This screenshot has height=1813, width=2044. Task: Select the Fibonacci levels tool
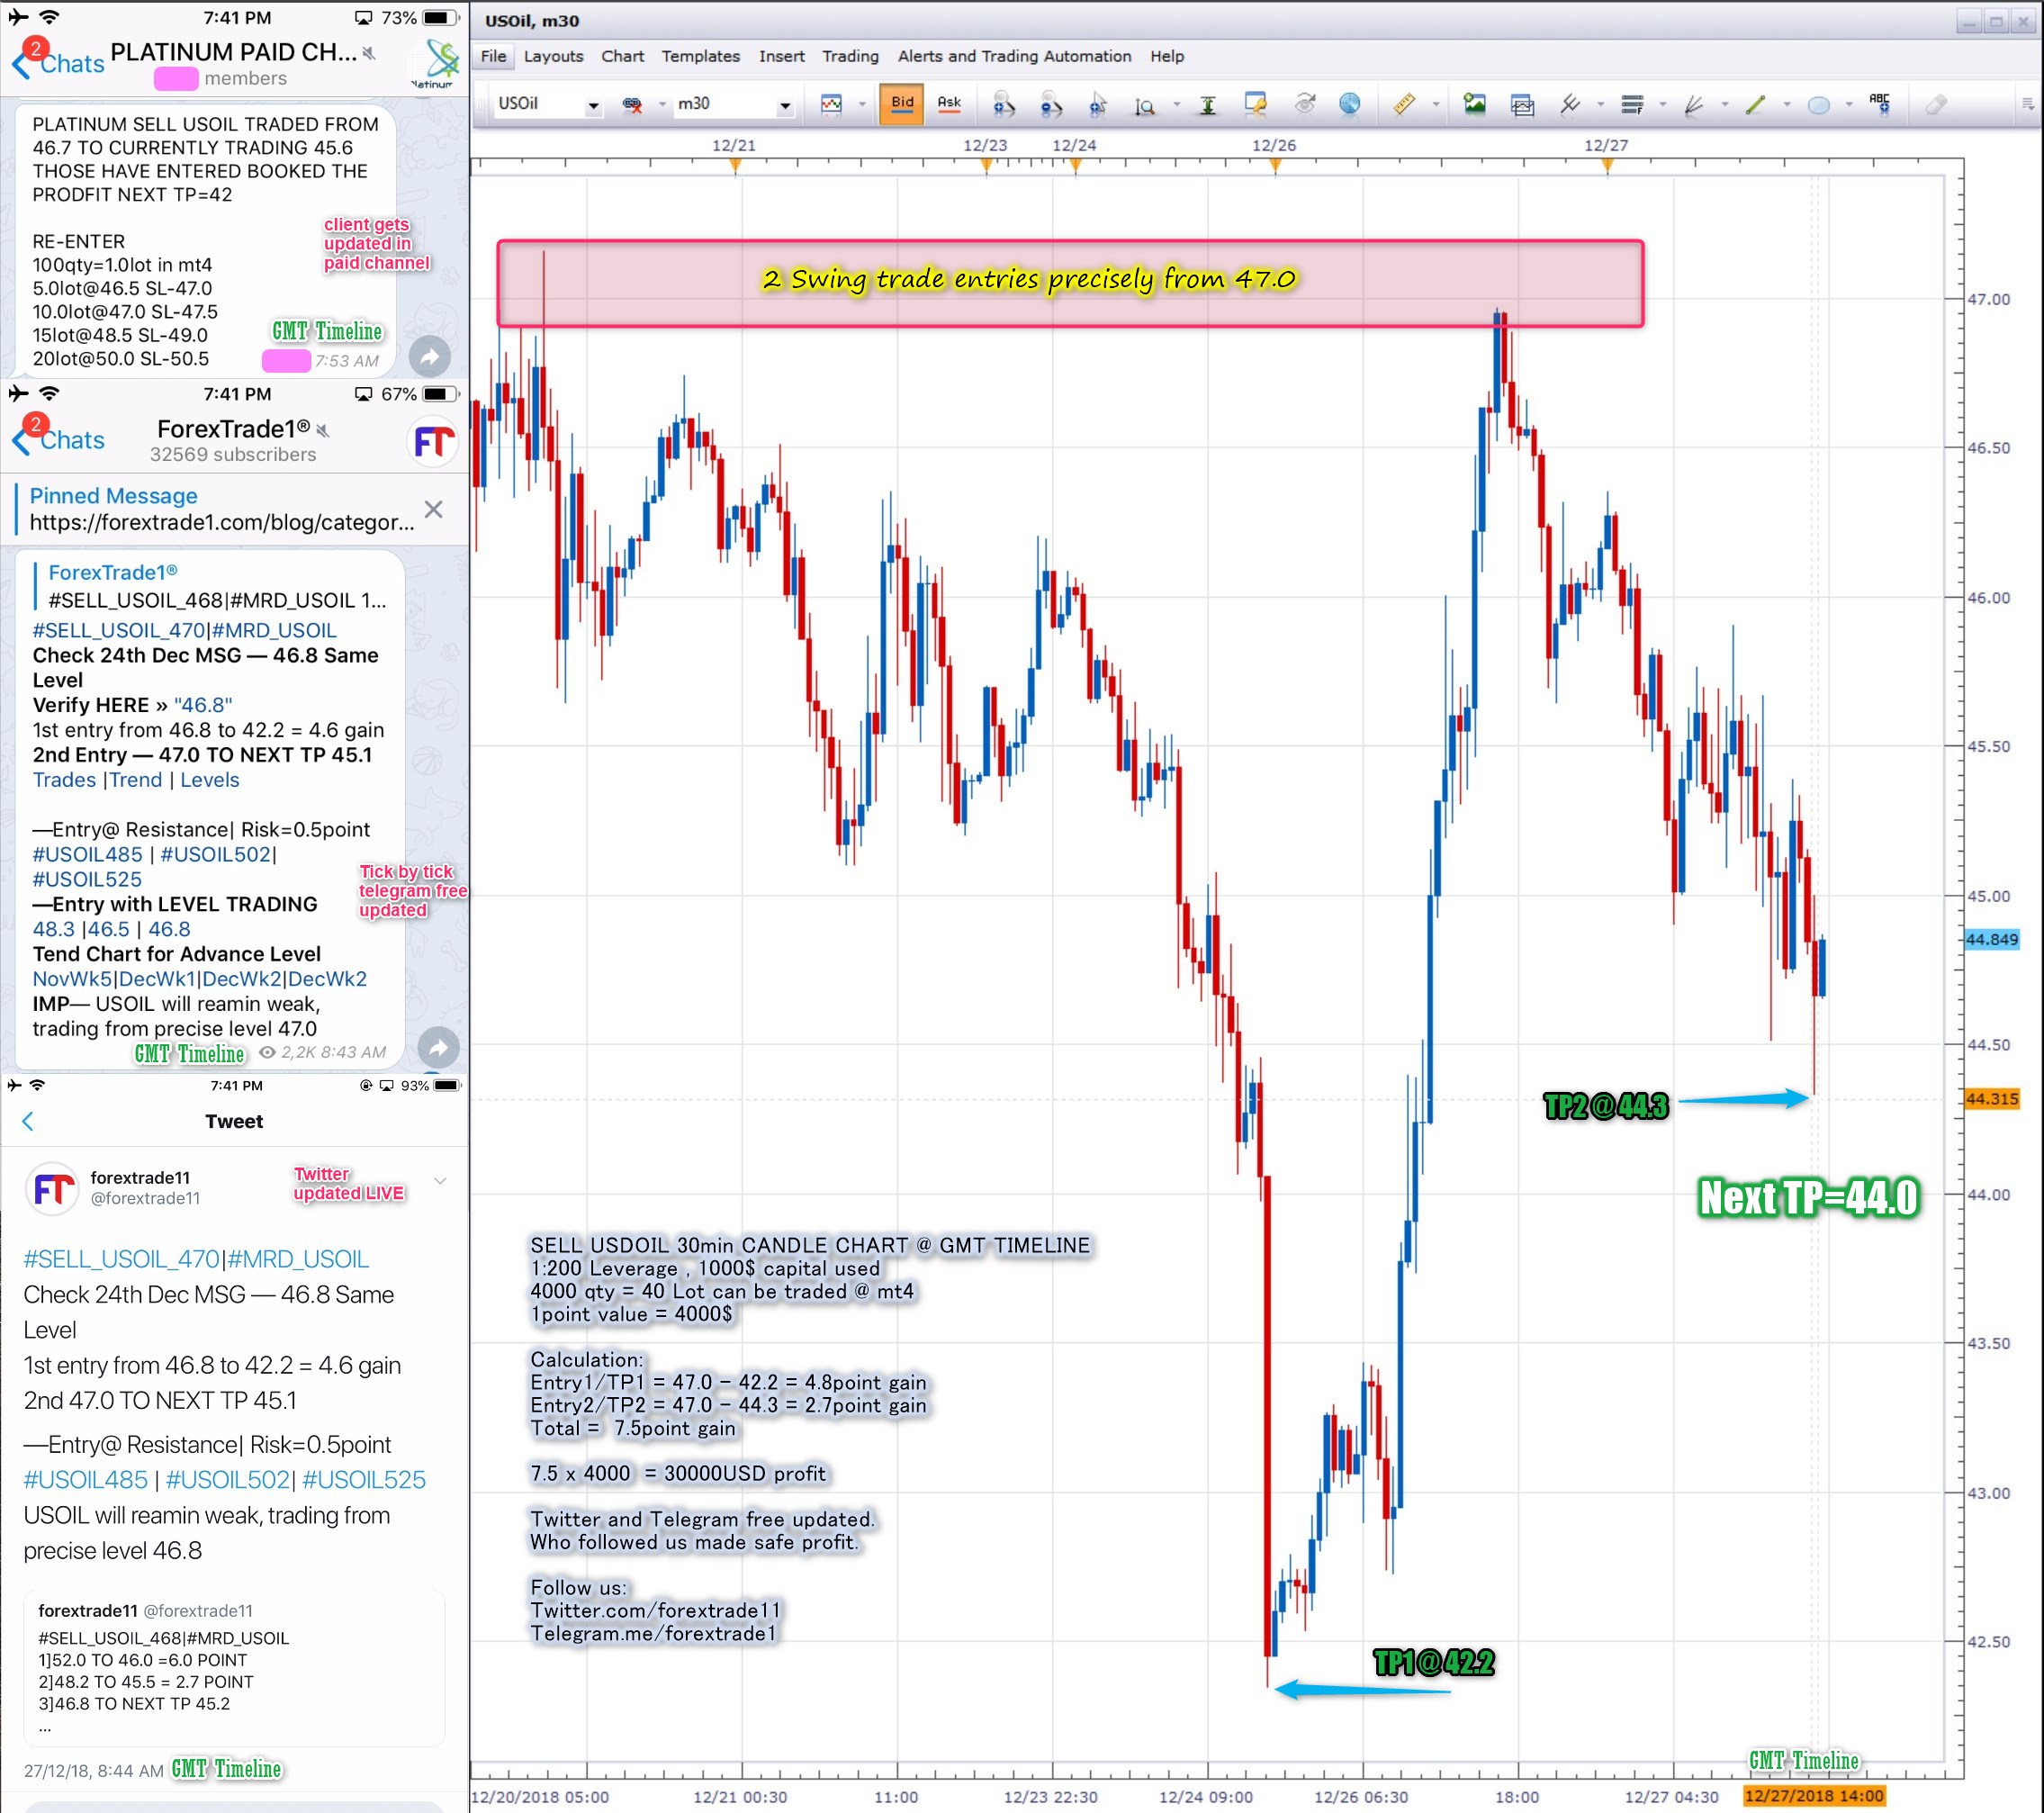click(1632, 104)
